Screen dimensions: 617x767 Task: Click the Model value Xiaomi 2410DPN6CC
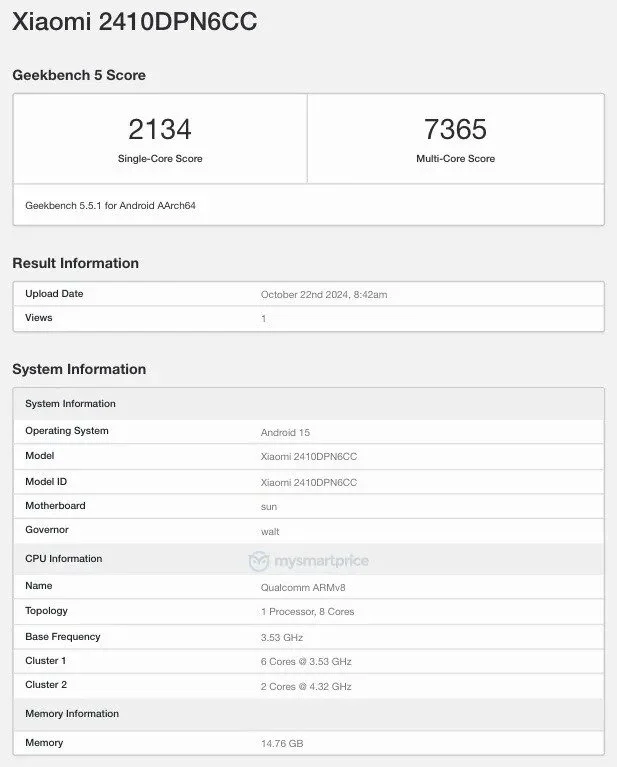click(x=308, y=457)
